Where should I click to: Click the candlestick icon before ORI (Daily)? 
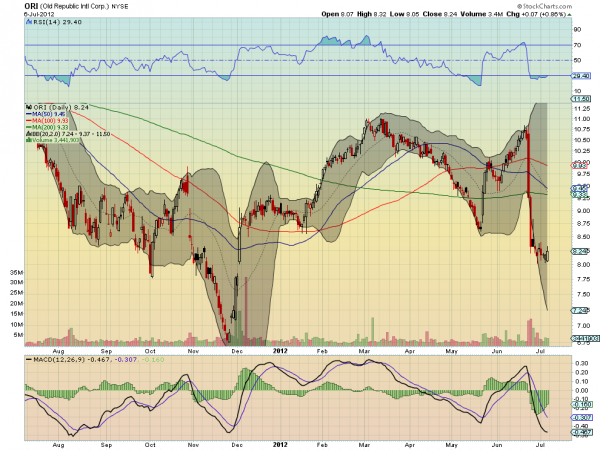coord(29,107)
